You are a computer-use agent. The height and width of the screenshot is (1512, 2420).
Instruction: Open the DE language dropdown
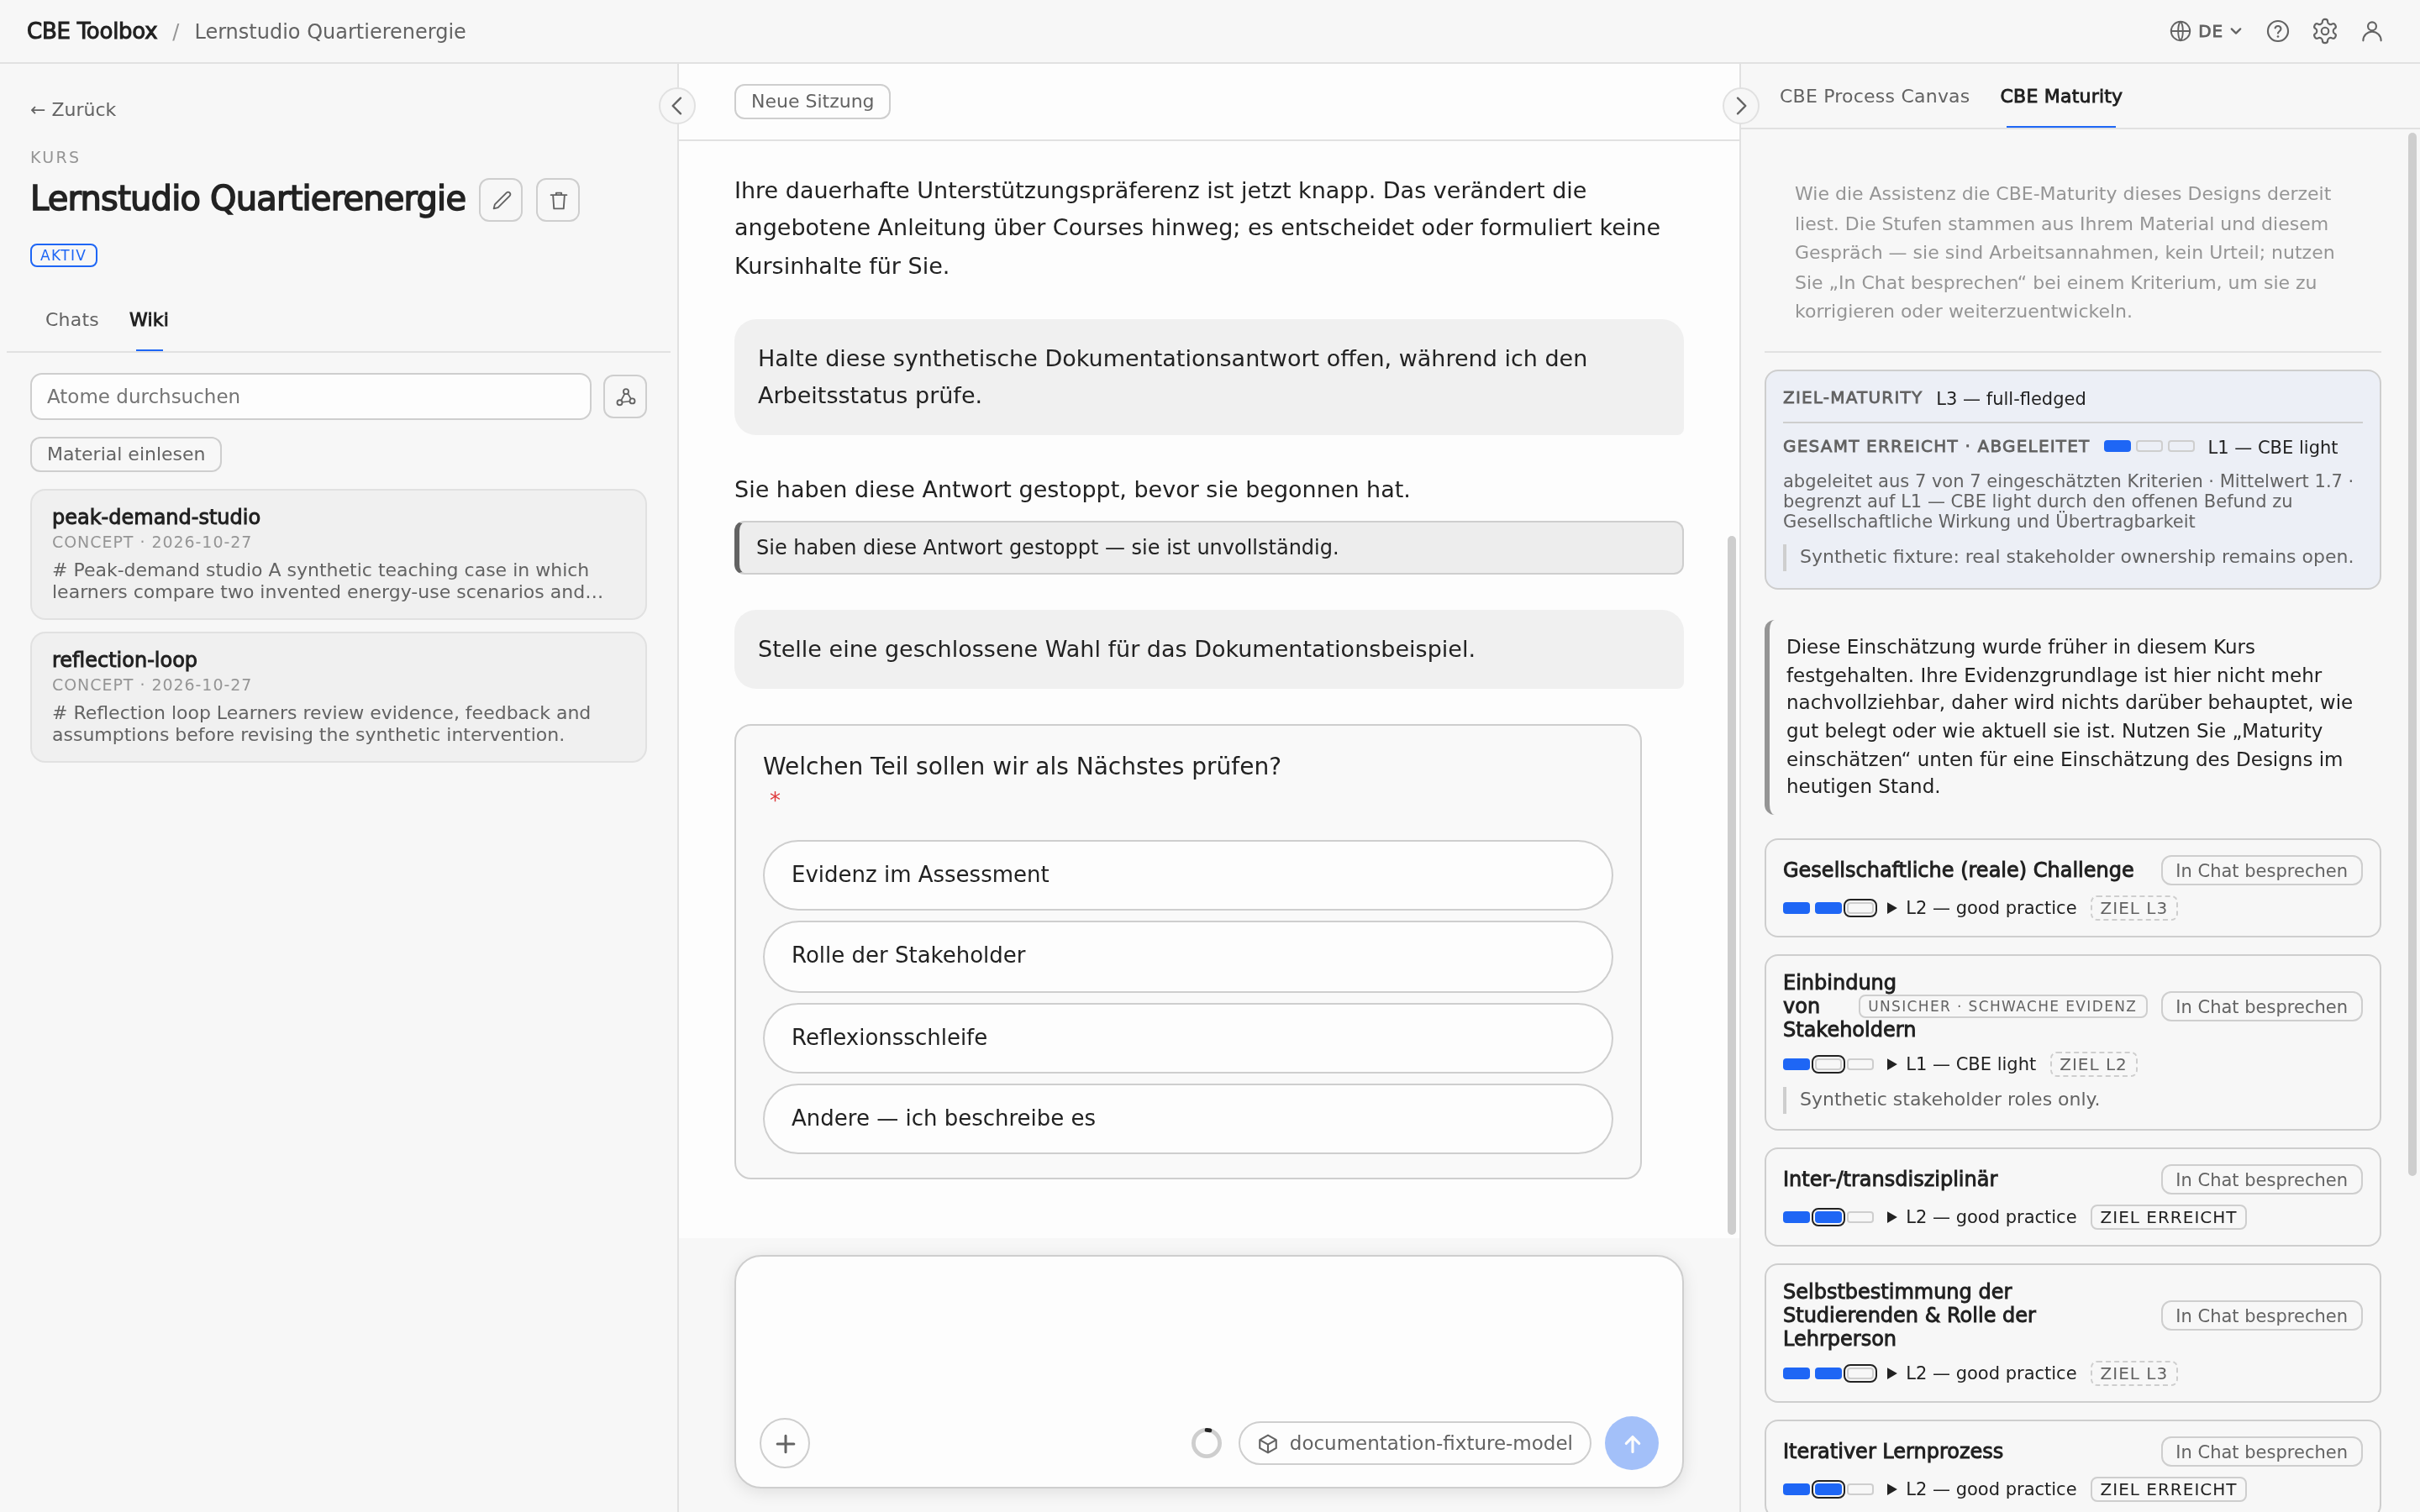point(2206,31)
